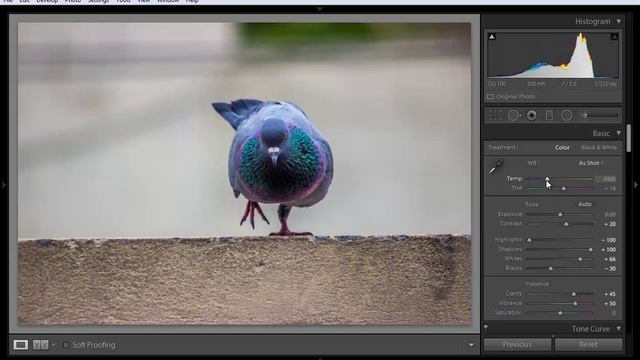This screenshot has height=360, width=640.
Task: Click the Contrast value +20
Action: tap(610, 224)
